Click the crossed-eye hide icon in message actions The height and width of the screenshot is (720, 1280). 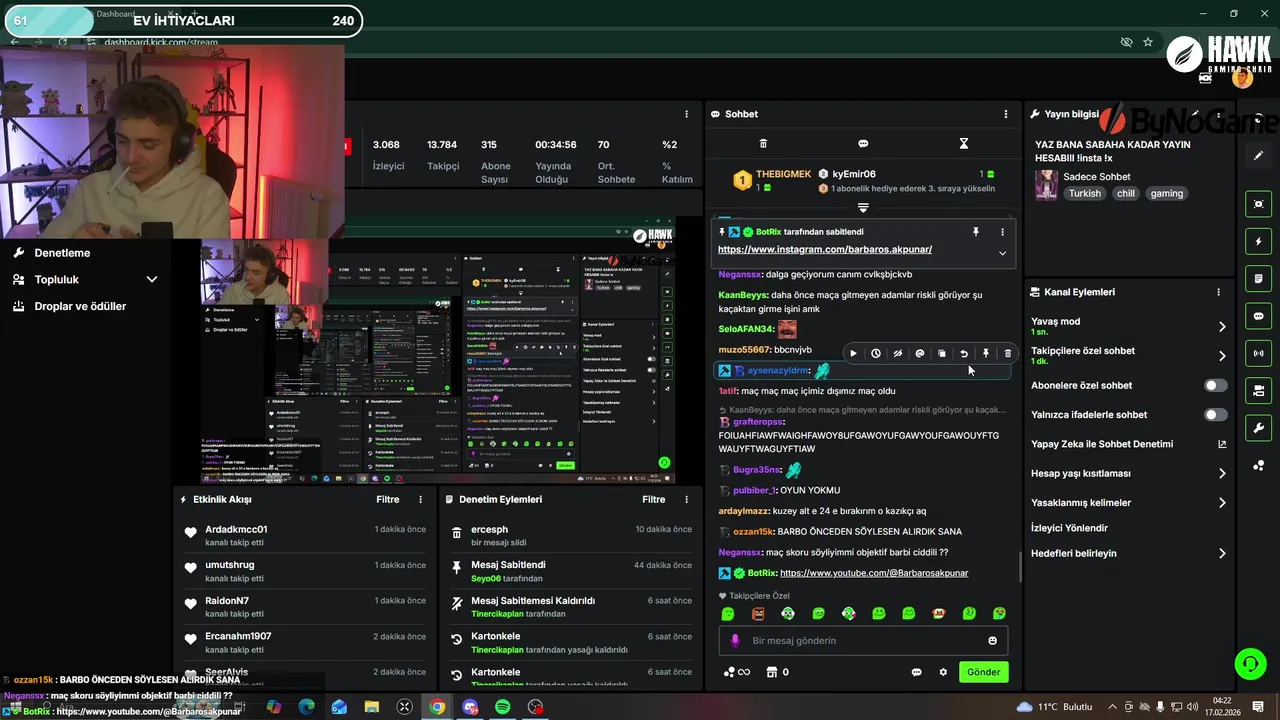[x=898, y=353]
